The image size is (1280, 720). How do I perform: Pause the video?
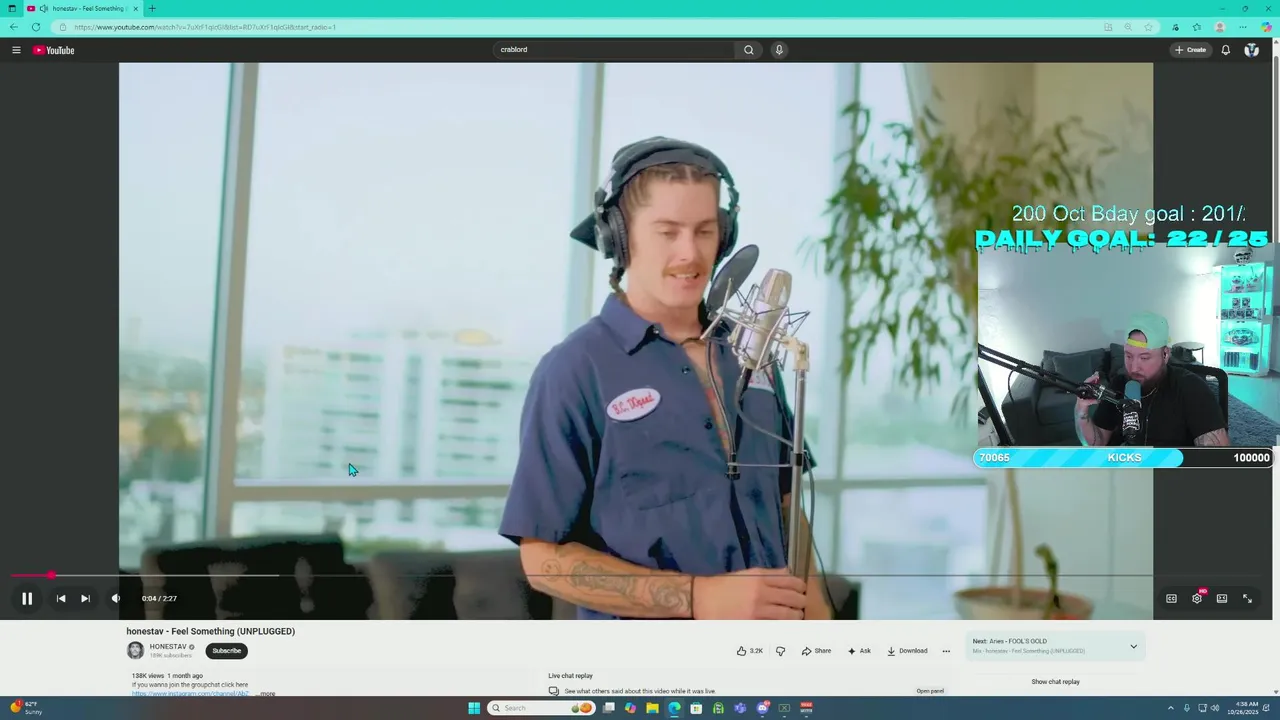tap(27, 598)
